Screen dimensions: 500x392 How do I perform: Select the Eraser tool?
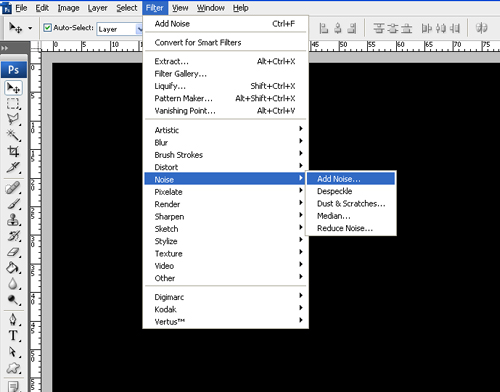13,252
